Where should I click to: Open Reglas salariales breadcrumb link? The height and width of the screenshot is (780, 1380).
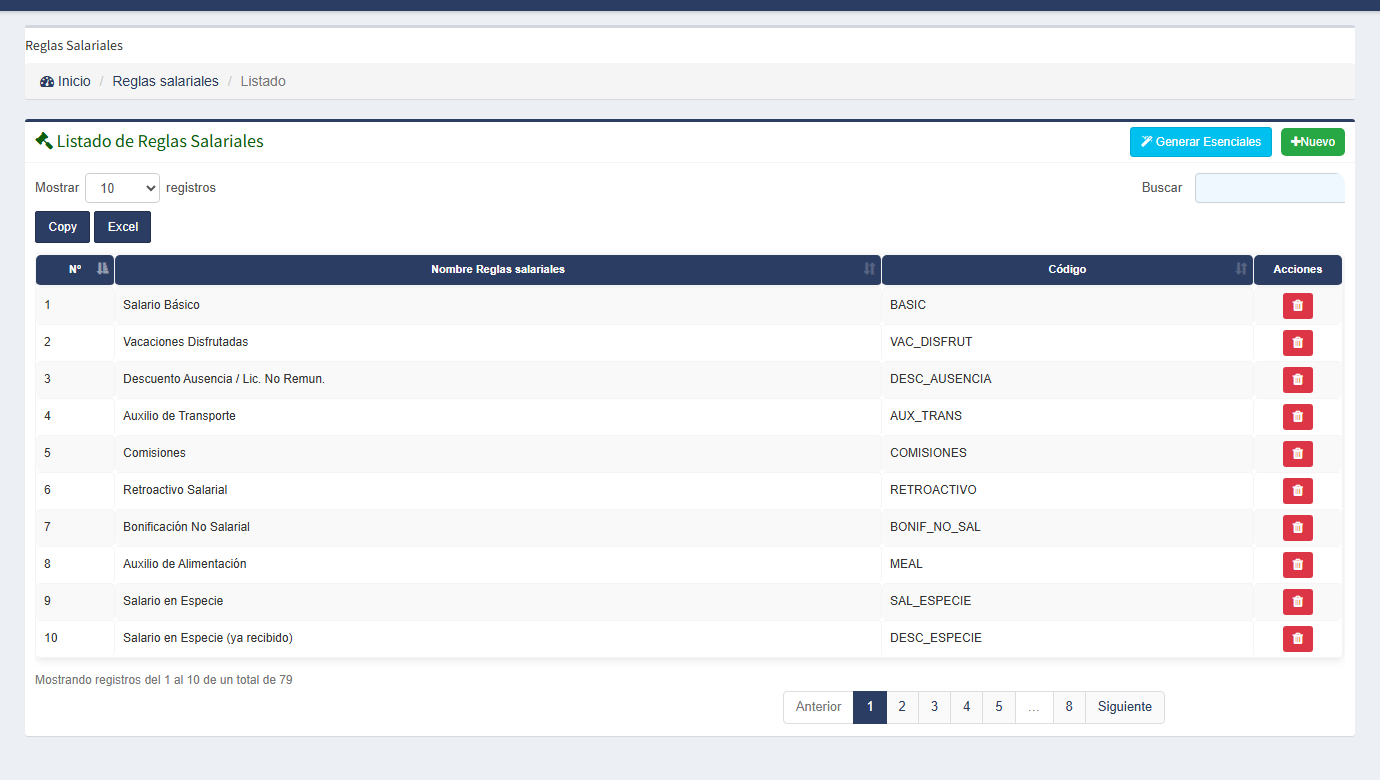pyautogui.click(x=165, y=81)
